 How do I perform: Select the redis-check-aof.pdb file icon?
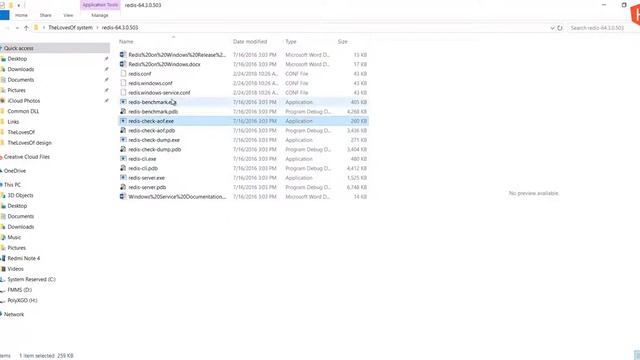123,130
